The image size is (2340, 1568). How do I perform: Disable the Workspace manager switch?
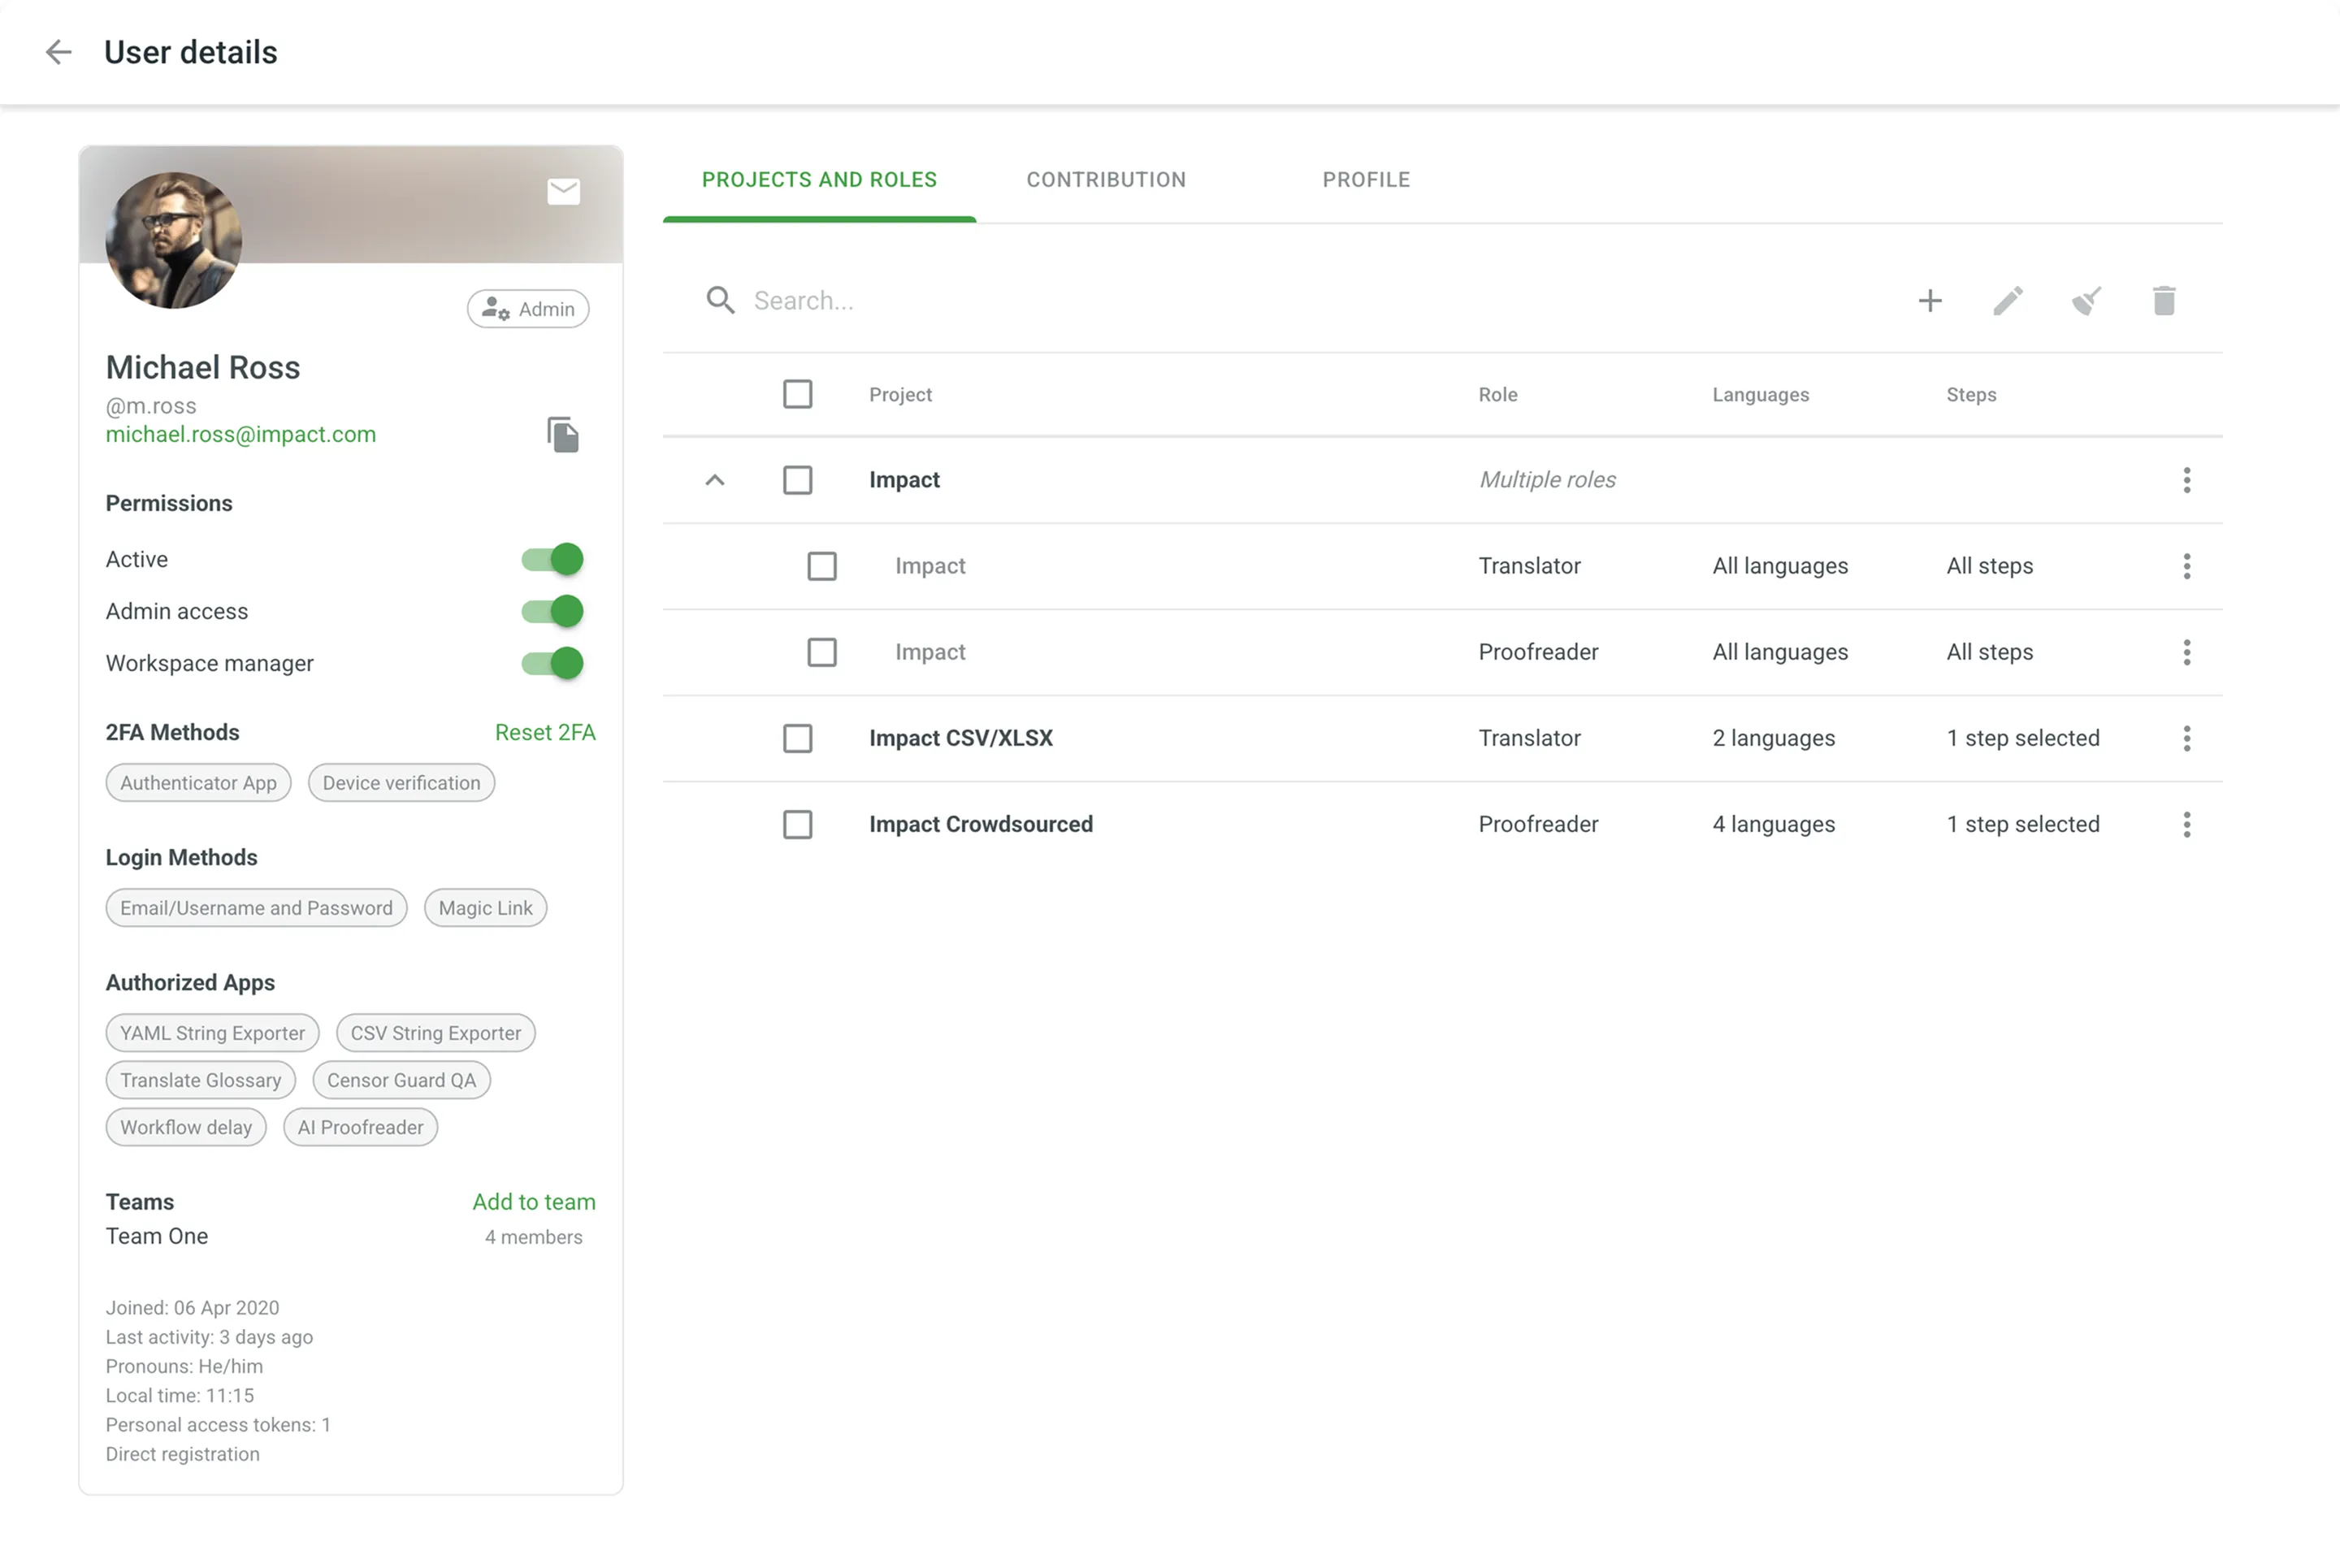pyautogui.click(x=552, y=663)
